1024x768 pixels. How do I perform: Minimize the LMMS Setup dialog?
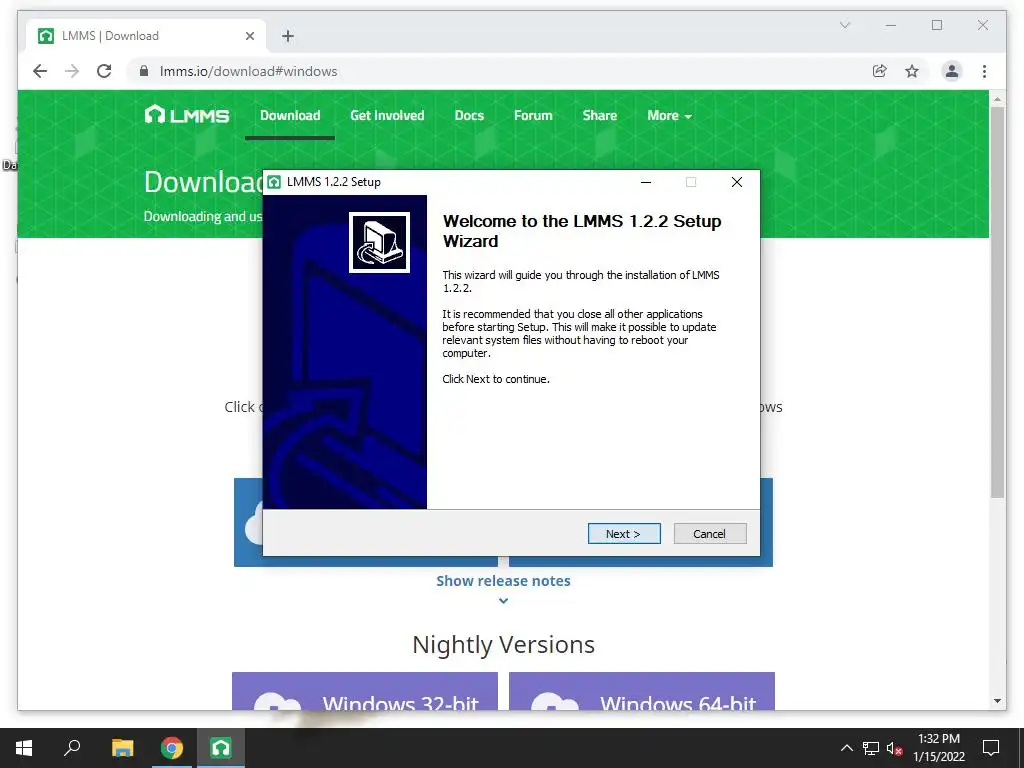pyautogui.click(x=646, y=182)
